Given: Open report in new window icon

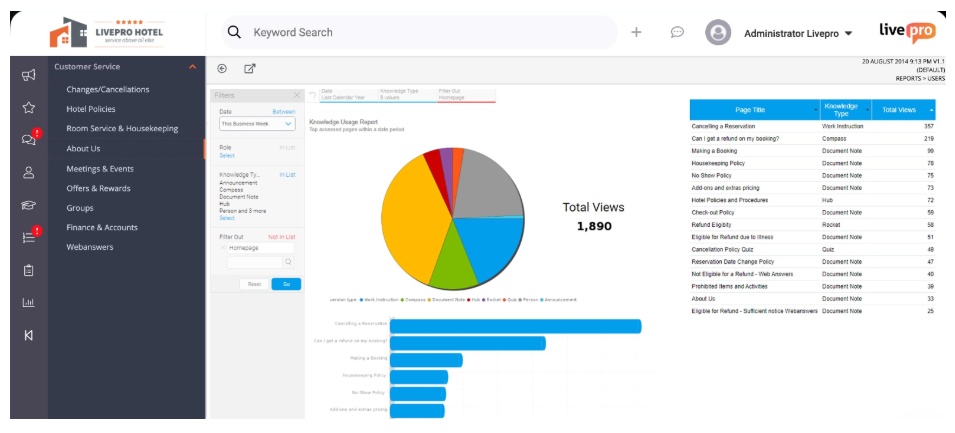Looking at the screenshot, I should (x=249, y=69).
